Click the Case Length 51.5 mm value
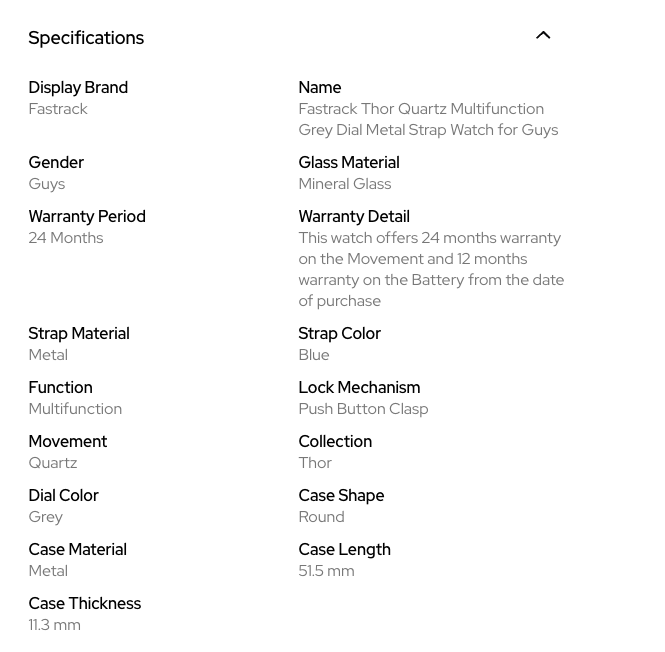The height and width of the screenshot is (652, 665). [326, 571]
